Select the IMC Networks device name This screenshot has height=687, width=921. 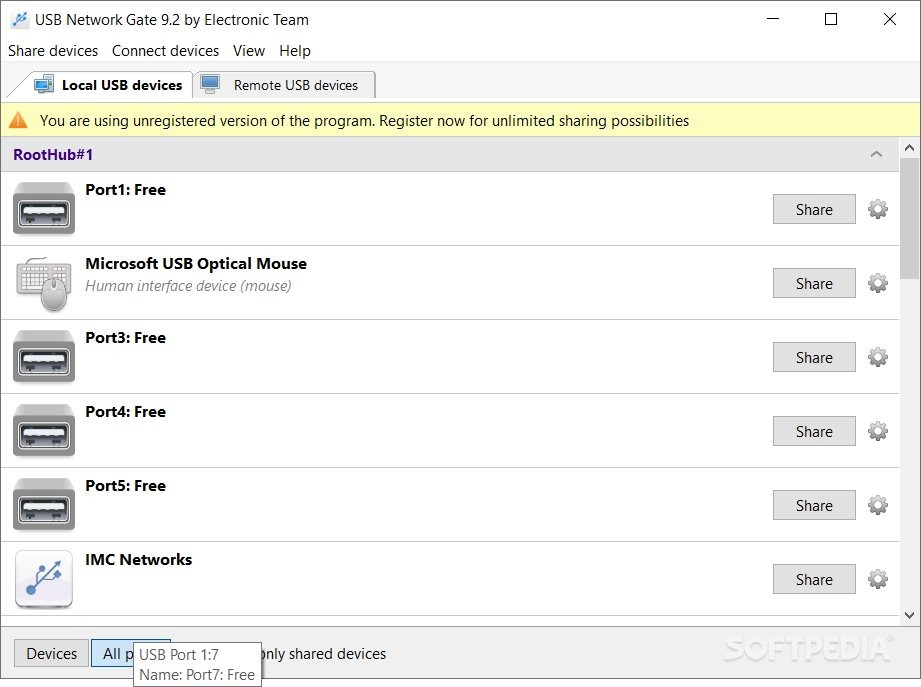click(x=139, y=560)
